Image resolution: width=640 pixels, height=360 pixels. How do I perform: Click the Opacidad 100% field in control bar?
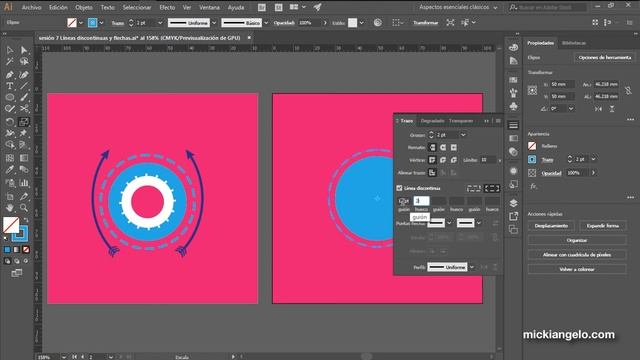[x=309, y=23]
